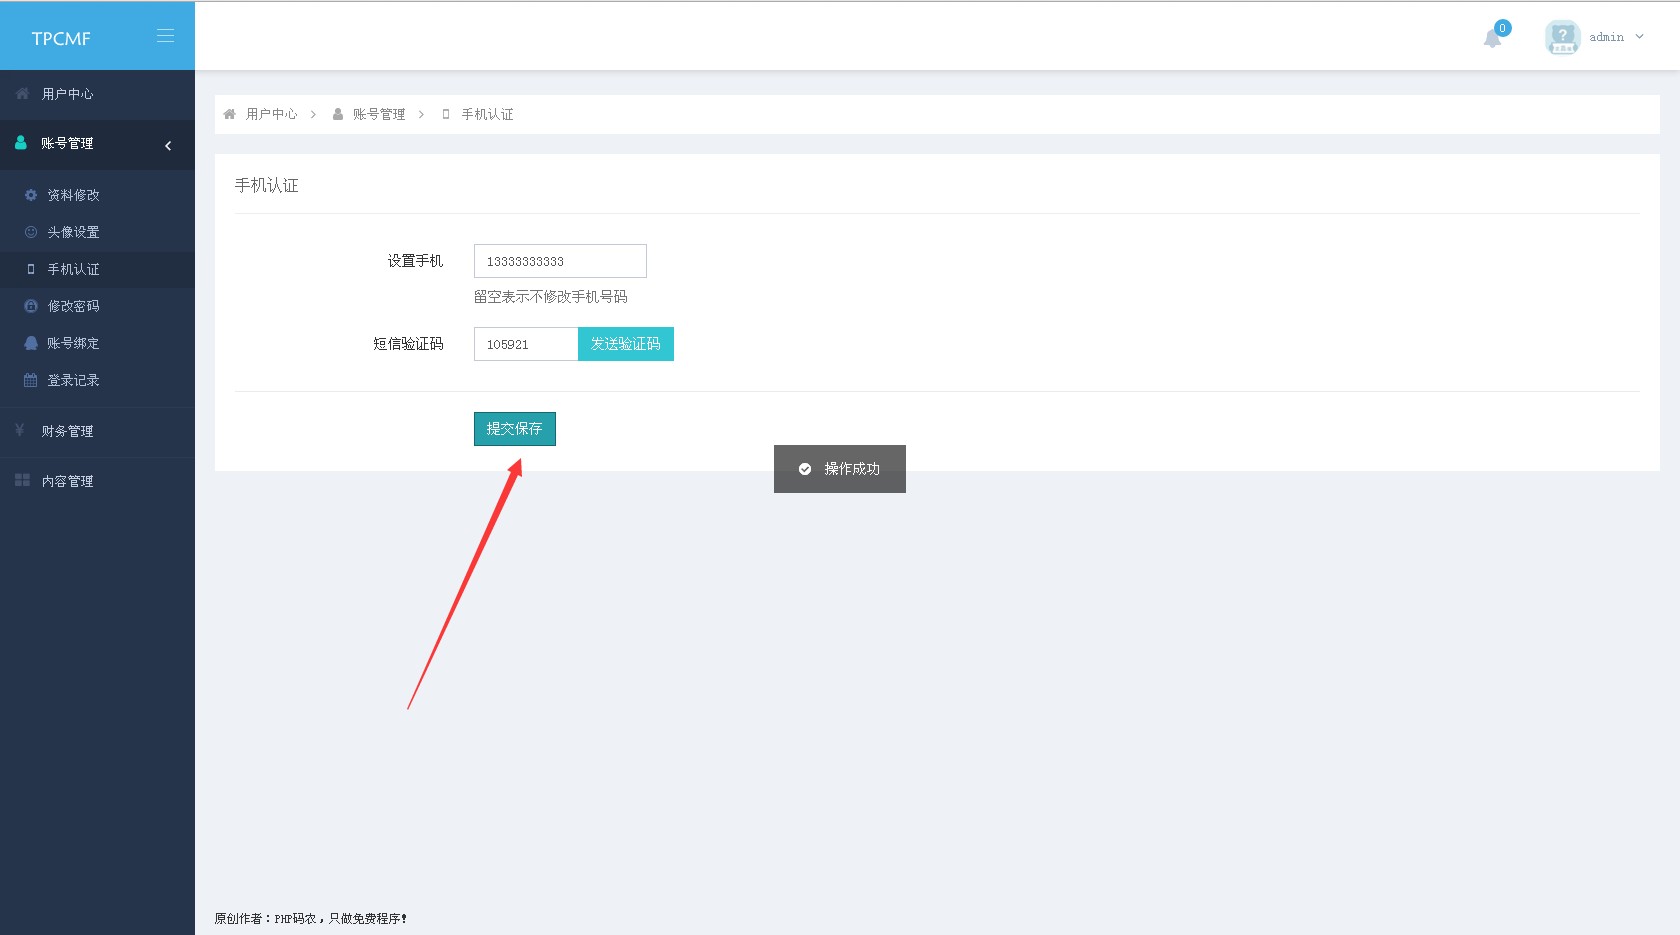This screenshot has height=935, width=1680.
Task: Click the admin avatar image
Action: (x=1562, y=37)
